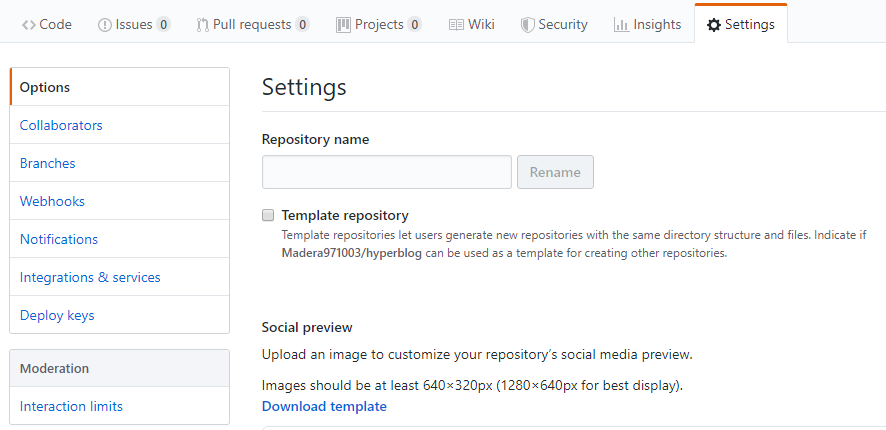Navigate to Deploy keys
The image size is (886, 430).
(57, 315)
